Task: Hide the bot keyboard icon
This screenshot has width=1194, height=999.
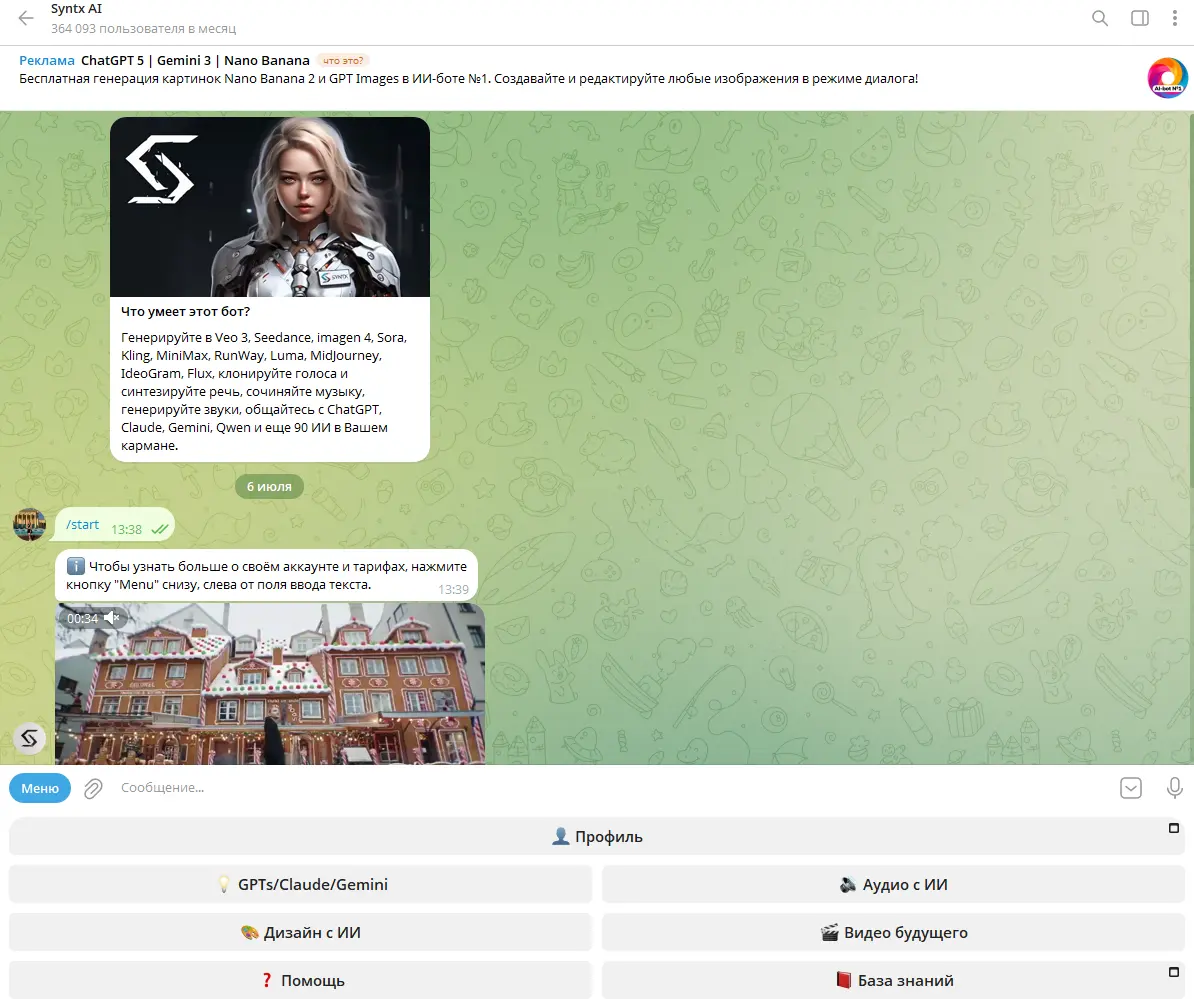Action: (1131, 788)
